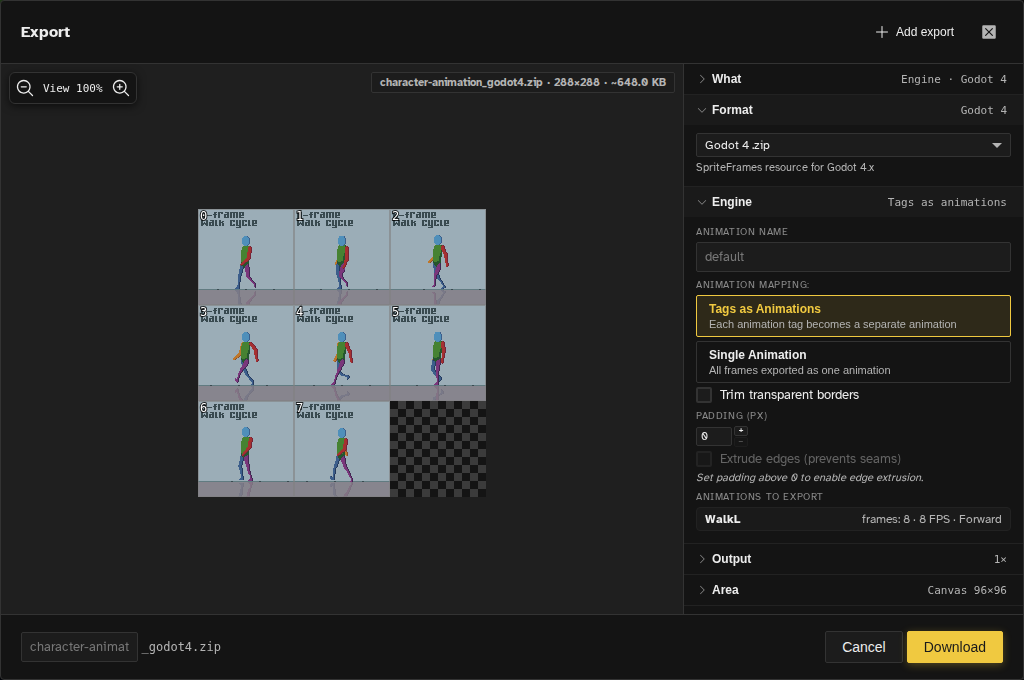Close the Export dialog
Screen dimensions: 1024x680
coord(989,32)
